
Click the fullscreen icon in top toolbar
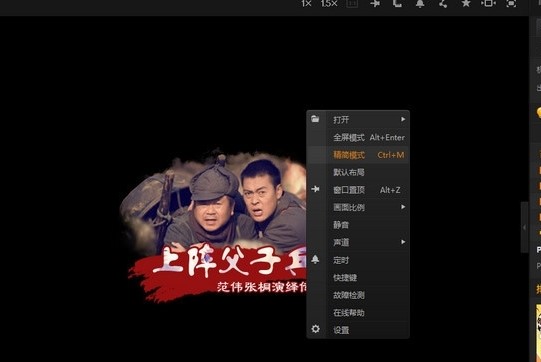pos(511,3)
